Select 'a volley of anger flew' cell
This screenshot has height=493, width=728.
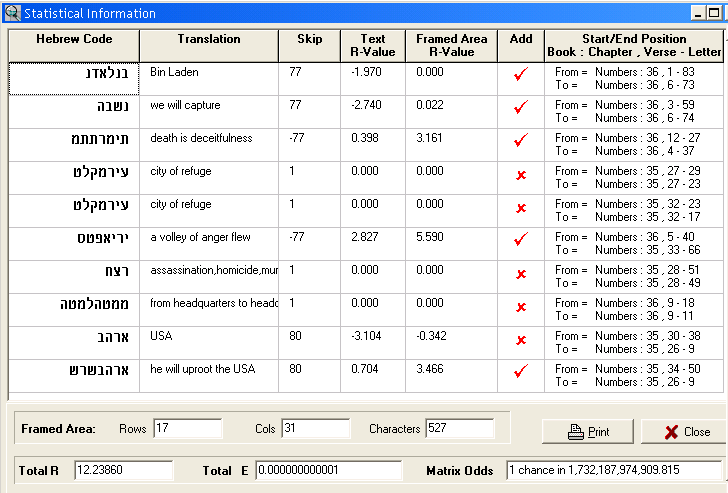209,244
